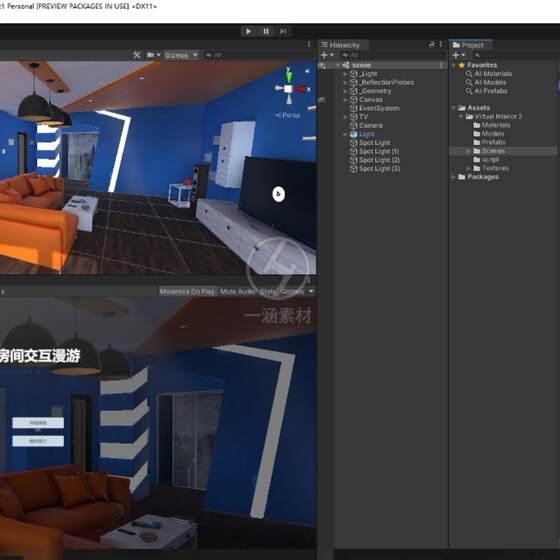Click the Unity scene icon beside scene
560x560 pixels.
pos(346,65)
